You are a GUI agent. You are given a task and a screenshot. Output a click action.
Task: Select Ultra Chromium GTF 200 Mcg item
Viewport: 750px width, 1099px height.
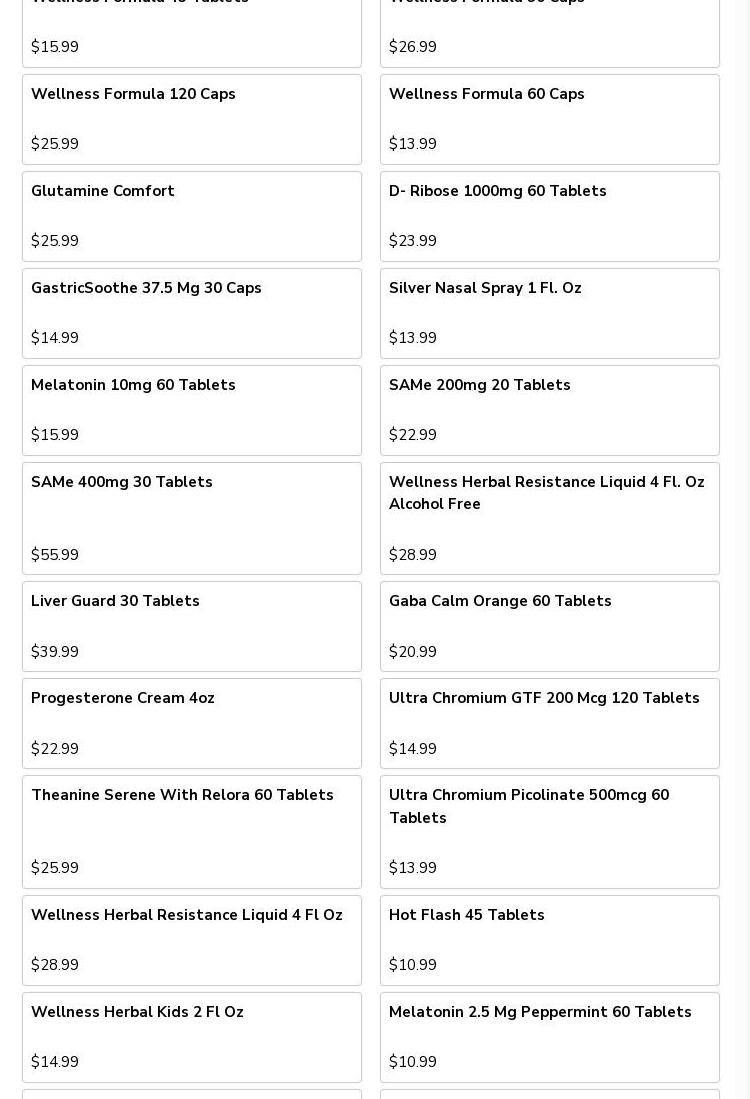pyautogui.click(x=550, y=723)
